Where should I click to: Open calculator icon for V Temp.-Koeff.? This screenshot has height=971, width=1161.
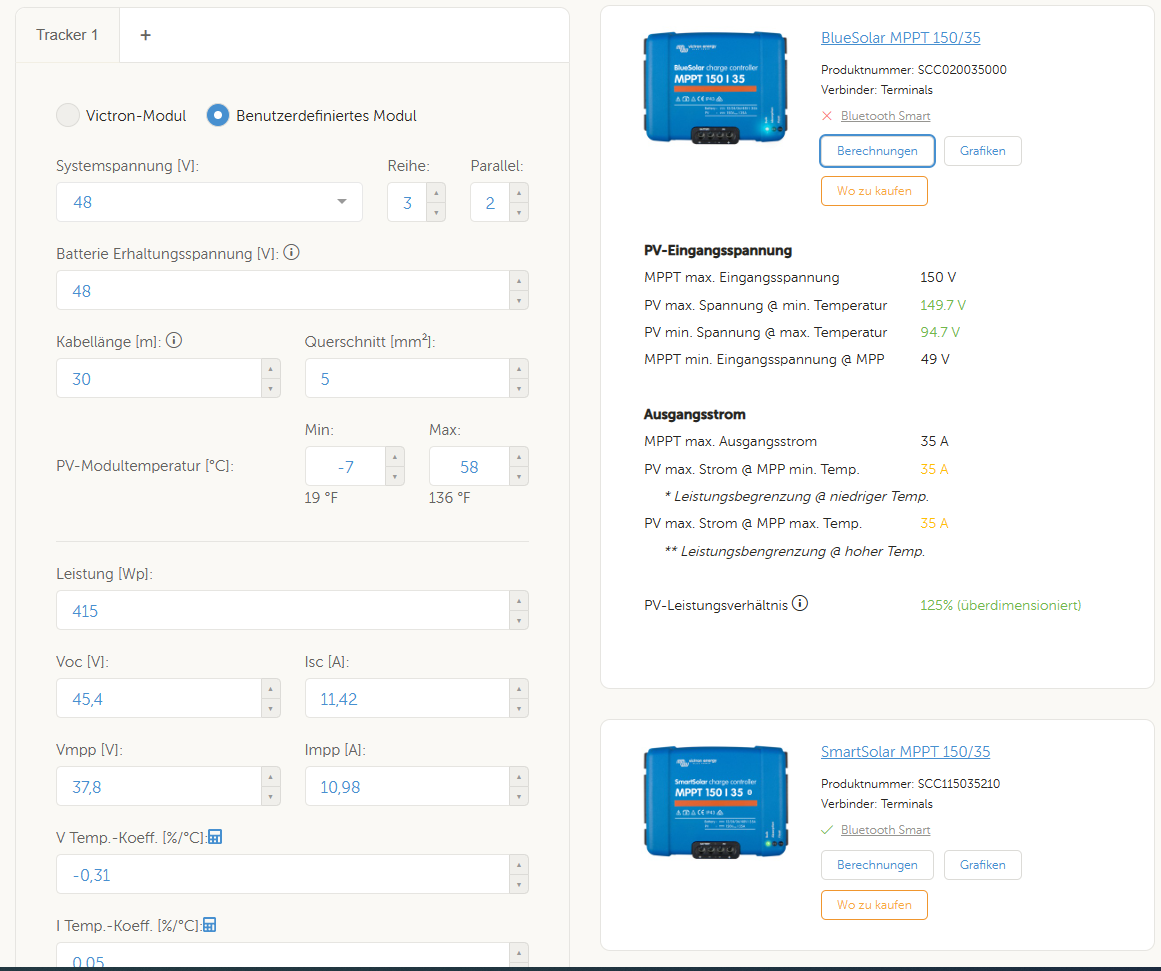(215, 837)
